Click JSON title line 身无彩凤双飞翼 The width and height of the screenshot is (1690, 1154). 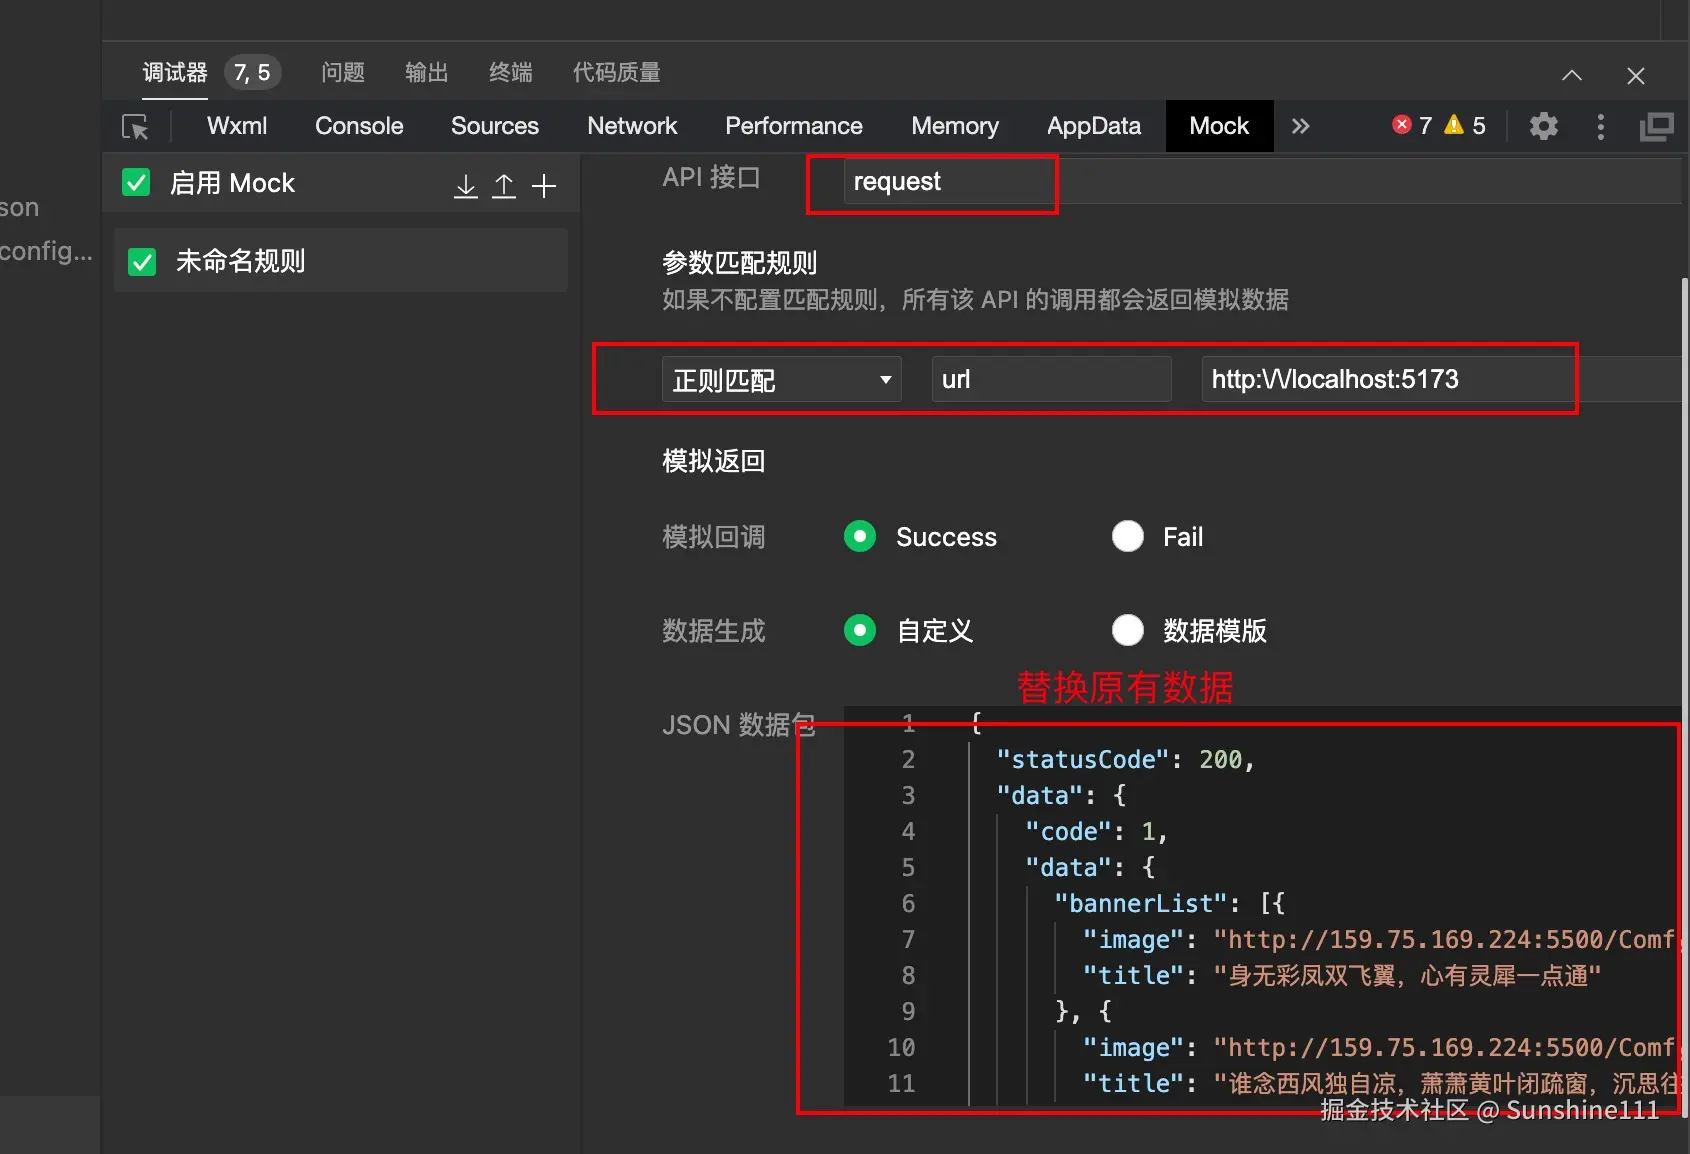tap(1342, 976)
